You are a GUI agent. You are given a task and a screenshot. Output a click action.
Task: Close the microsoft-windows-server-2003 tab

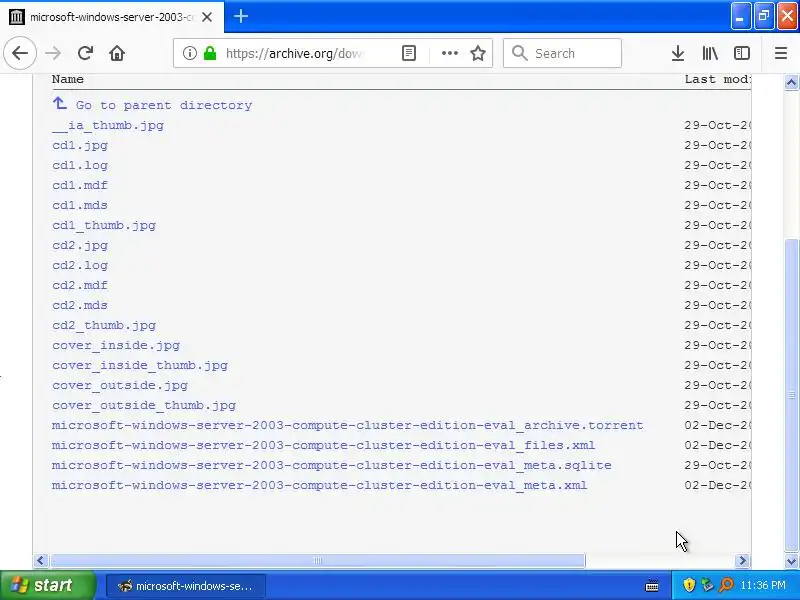(207, 17)
